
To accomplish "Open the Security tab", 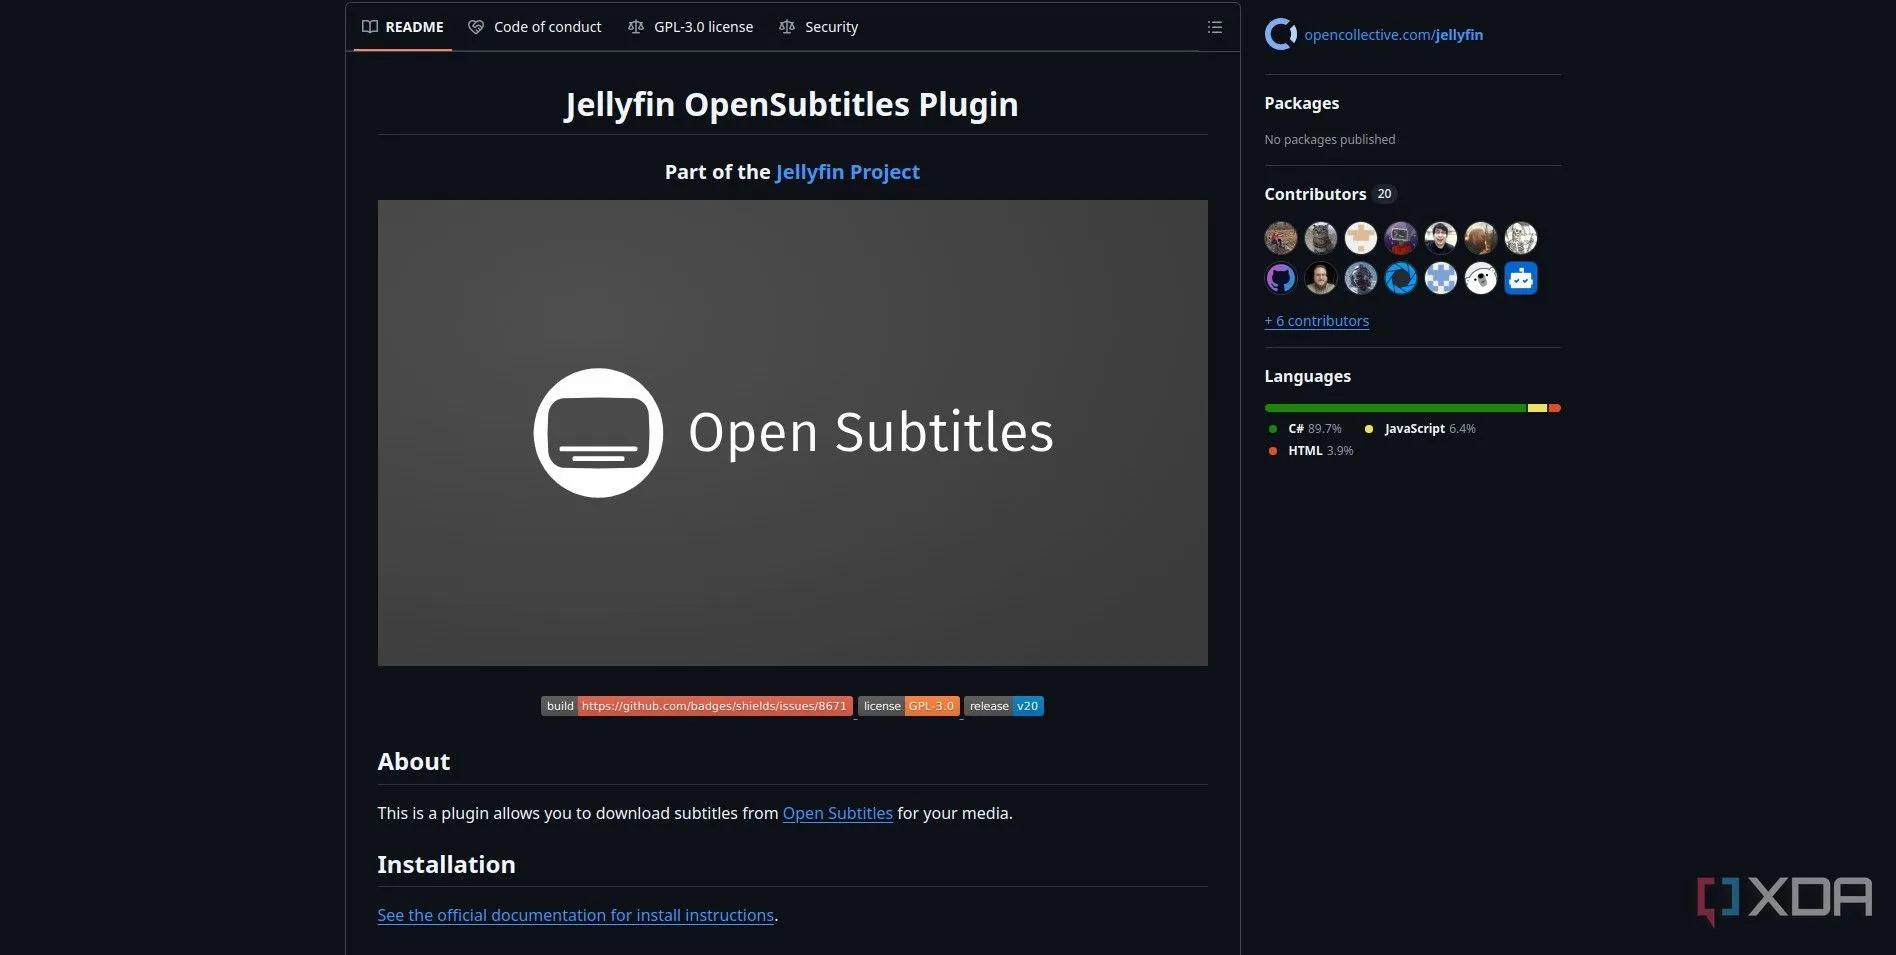I will 819,27.
